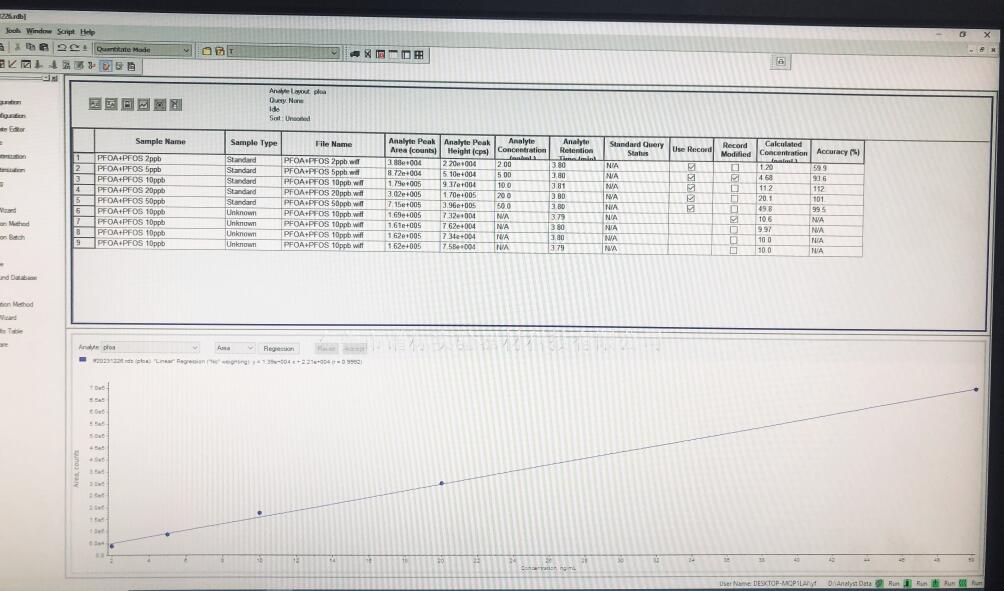Click the first icon in the results table toolbar

[x=95, y=103]
